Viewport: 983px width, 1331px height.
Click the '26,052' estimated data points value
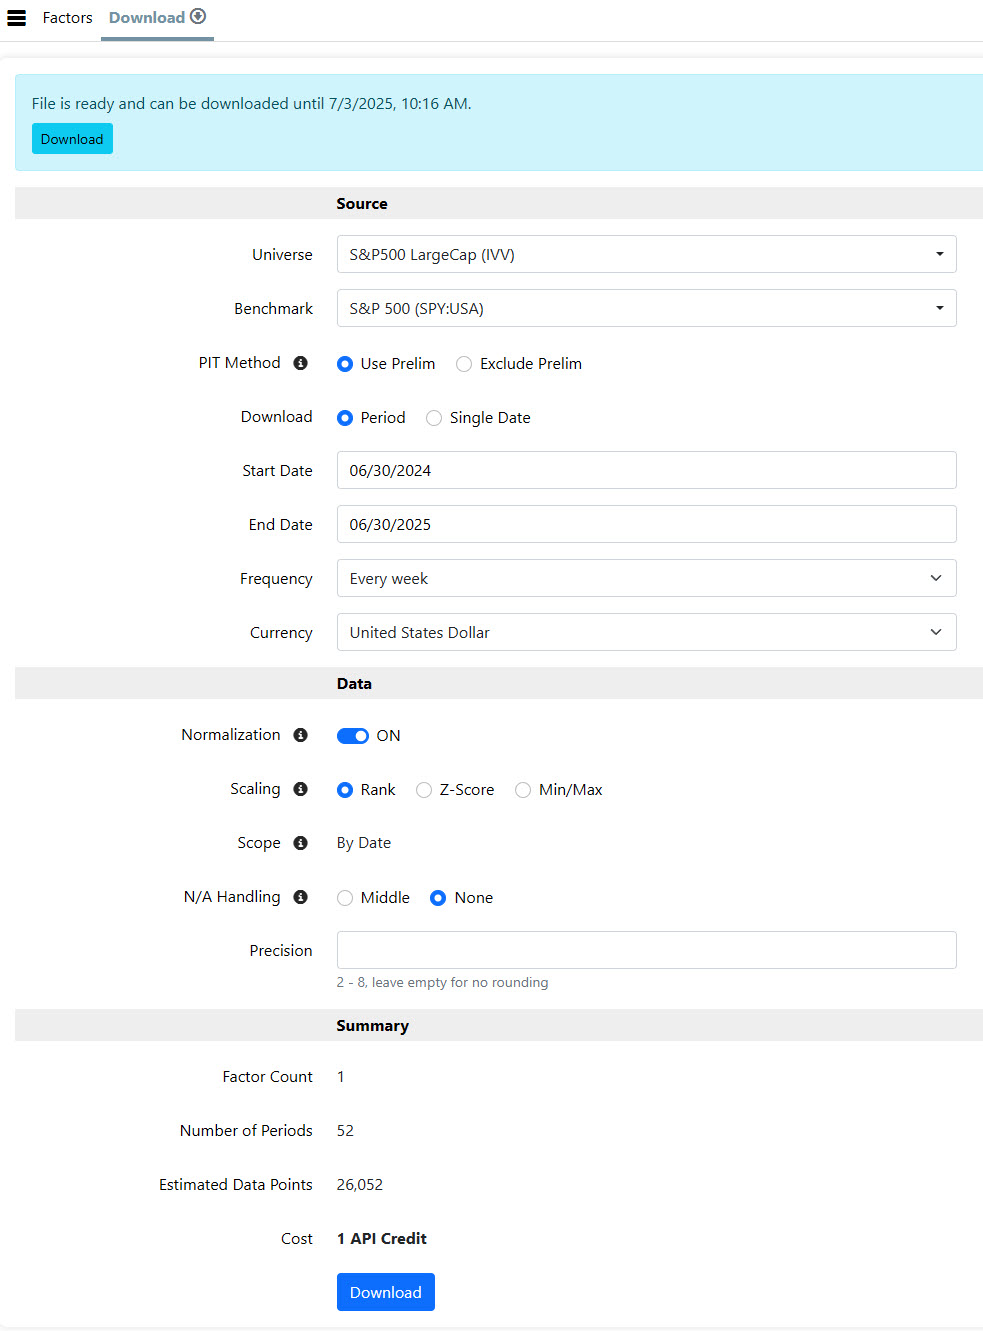pos(360,1184)
